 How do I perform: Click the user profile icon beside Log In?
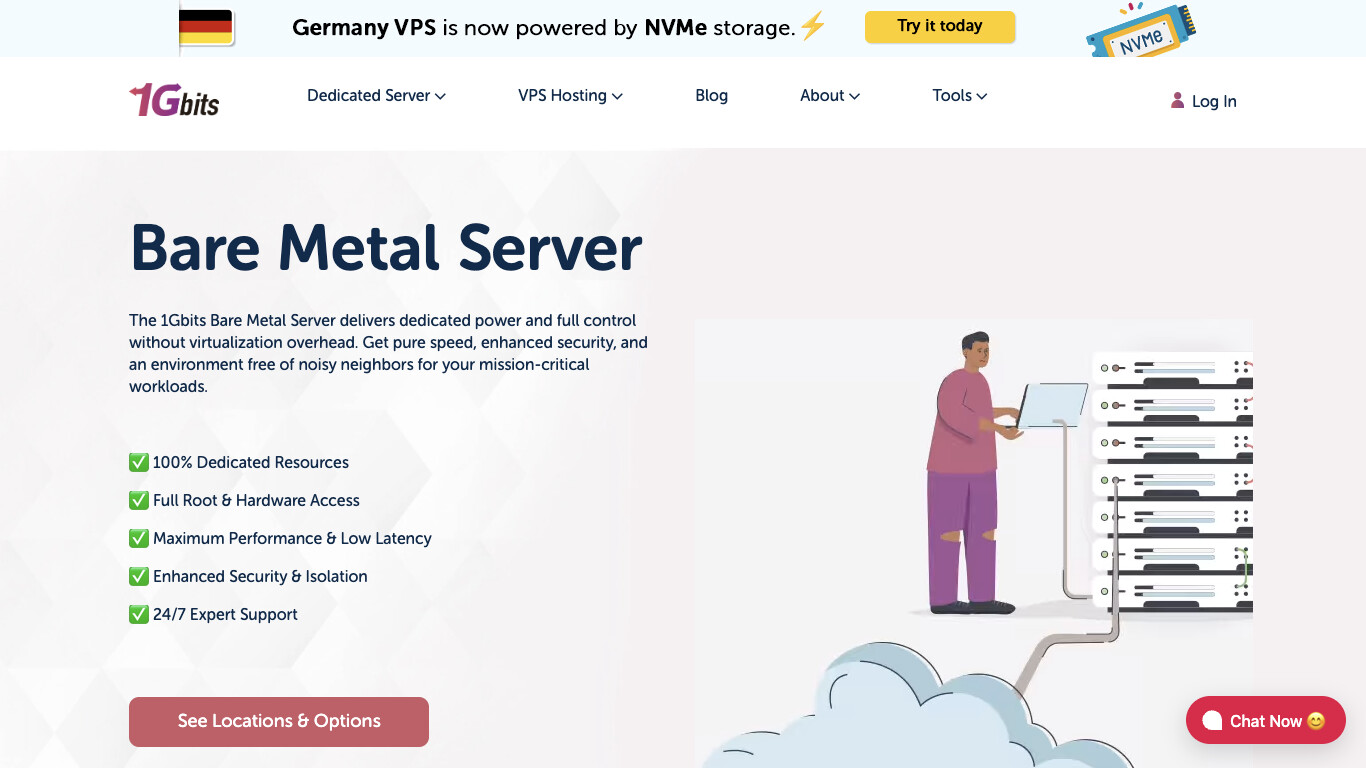click(x=1177, y=100)
